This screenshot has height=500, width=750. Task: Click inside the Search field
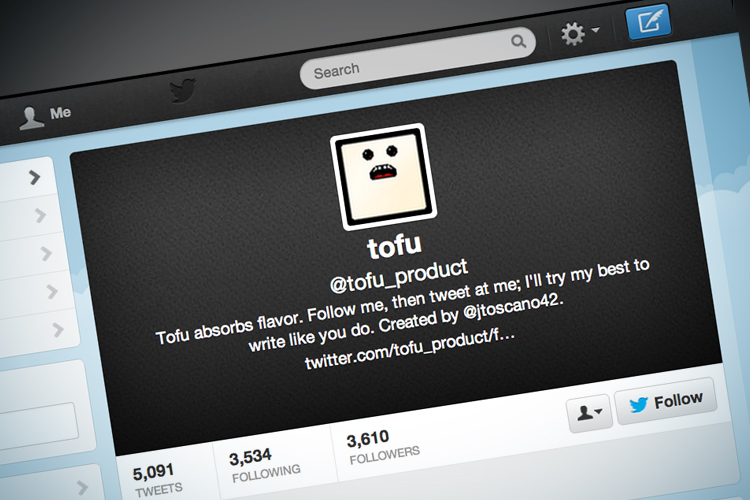418,58
